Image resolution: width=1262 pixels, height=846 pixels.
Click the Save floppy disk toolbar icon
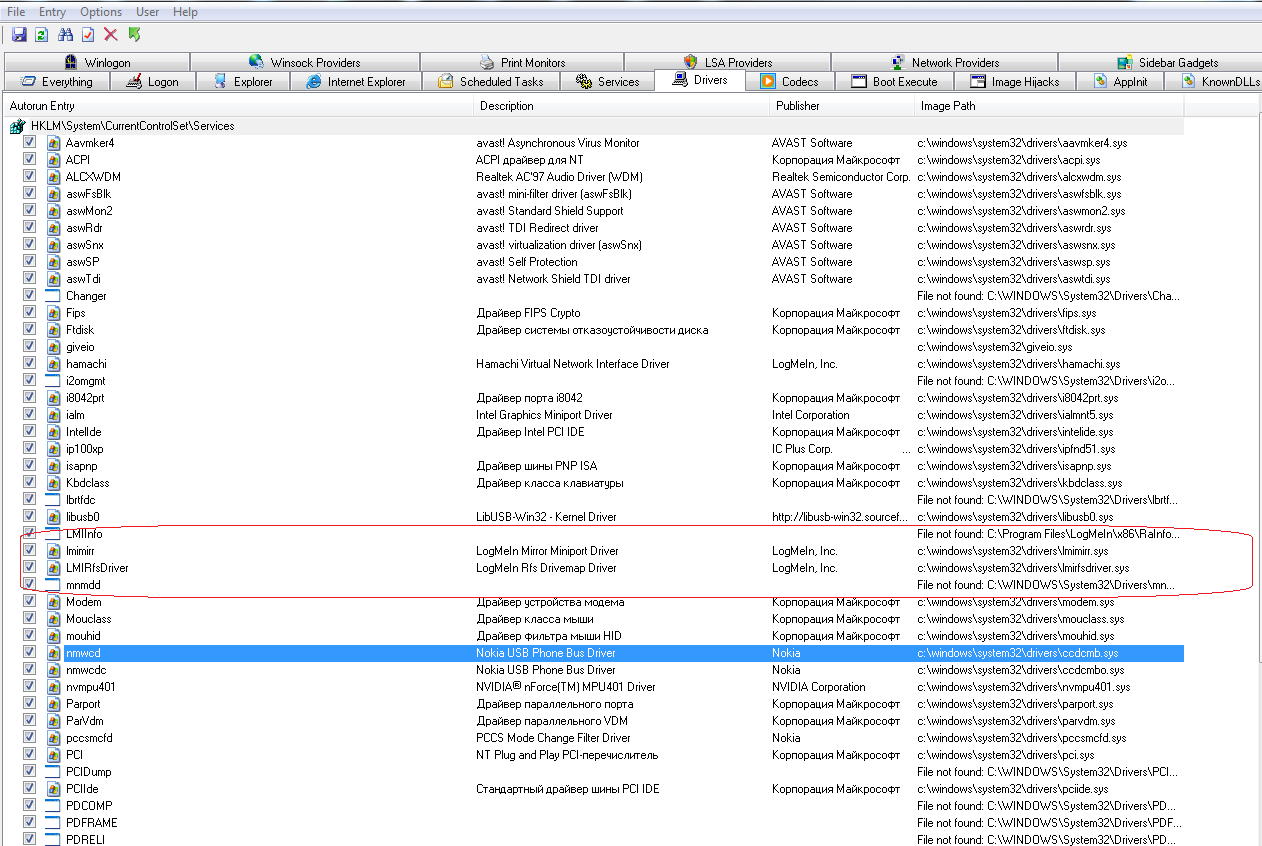(x=19, y=35)
